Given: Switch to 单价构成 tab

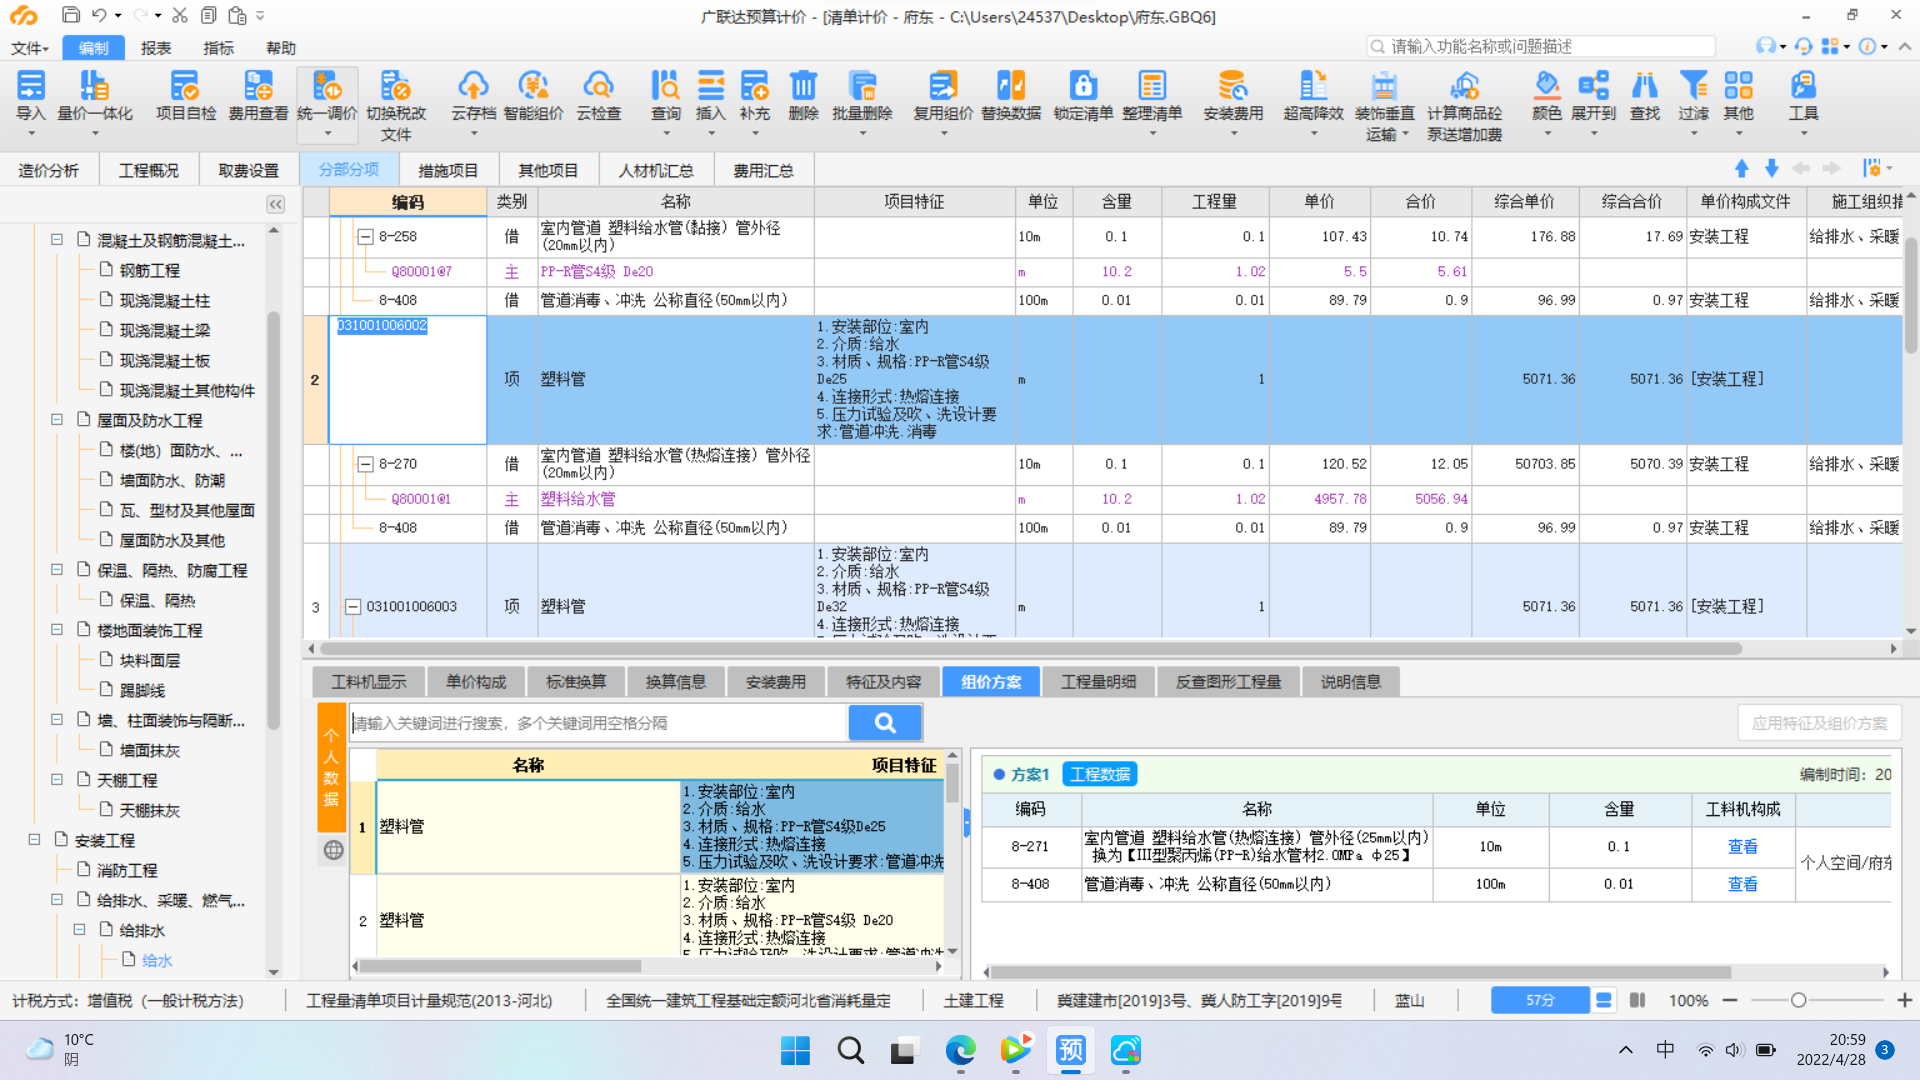Looking at the screenshot, I should click(476, 682).
